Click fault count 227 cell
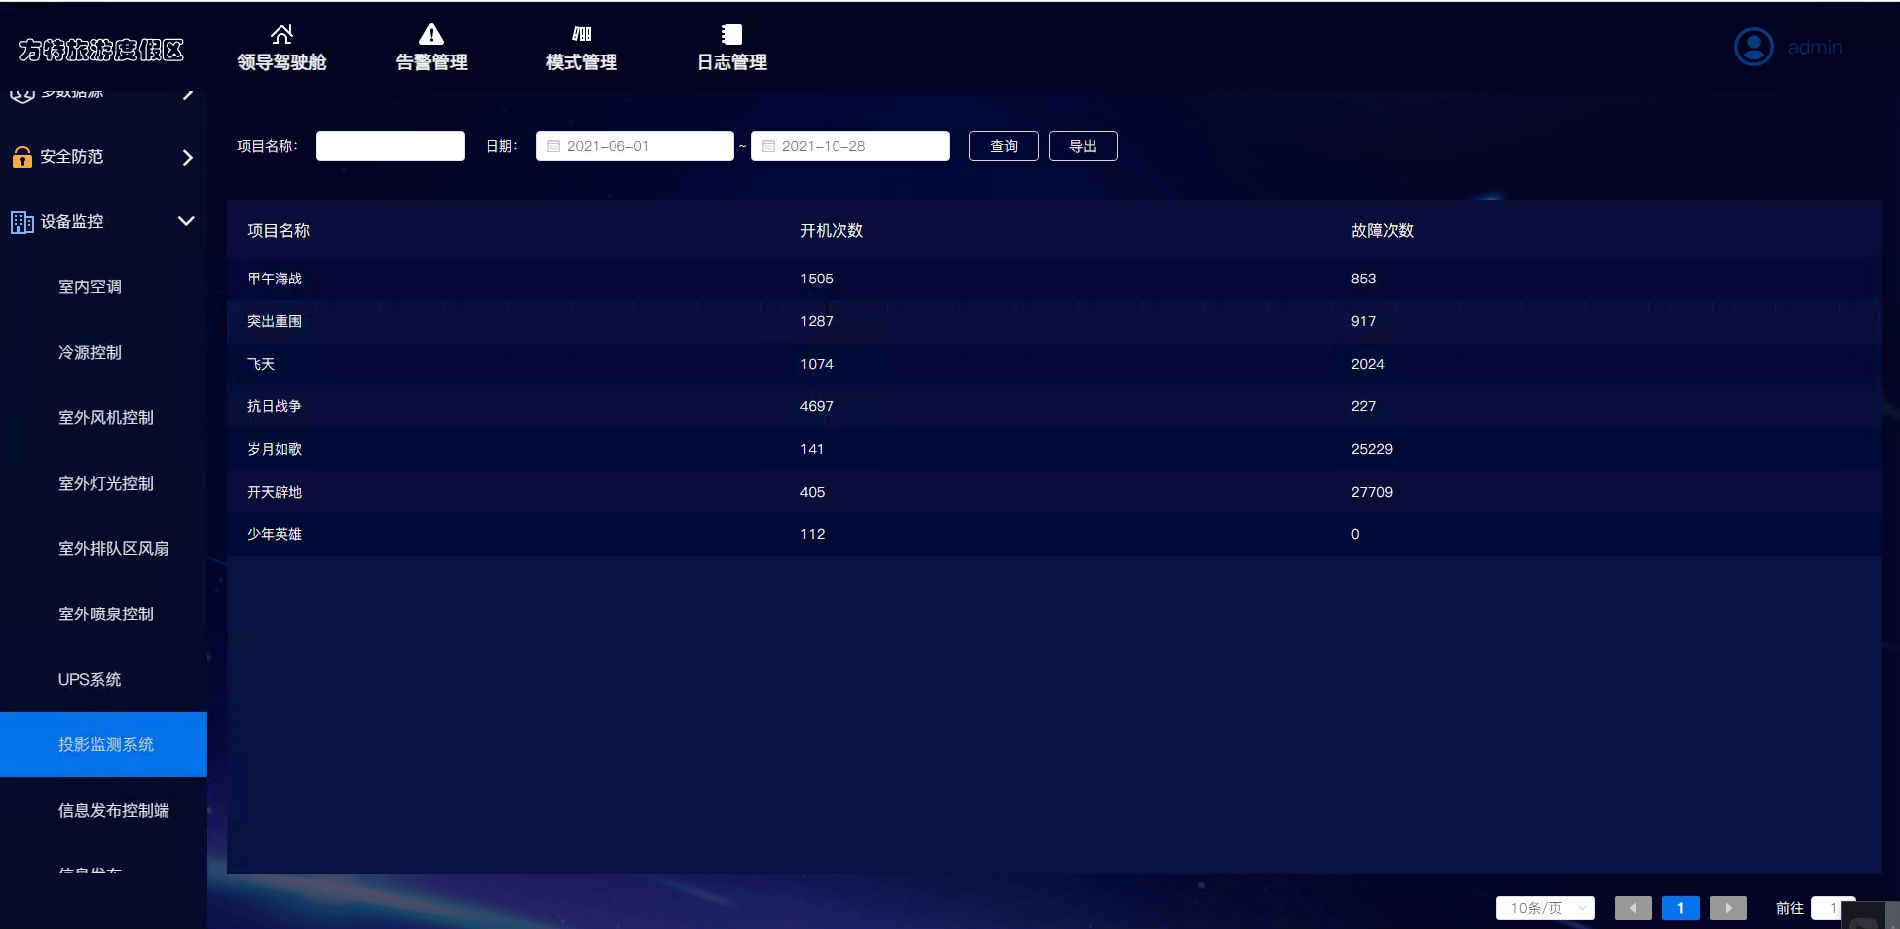 pos(1364,407)
